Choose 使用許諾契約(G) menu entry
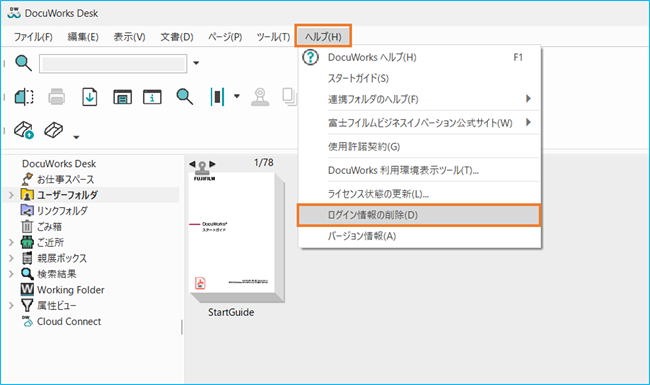 click(420, 146)
